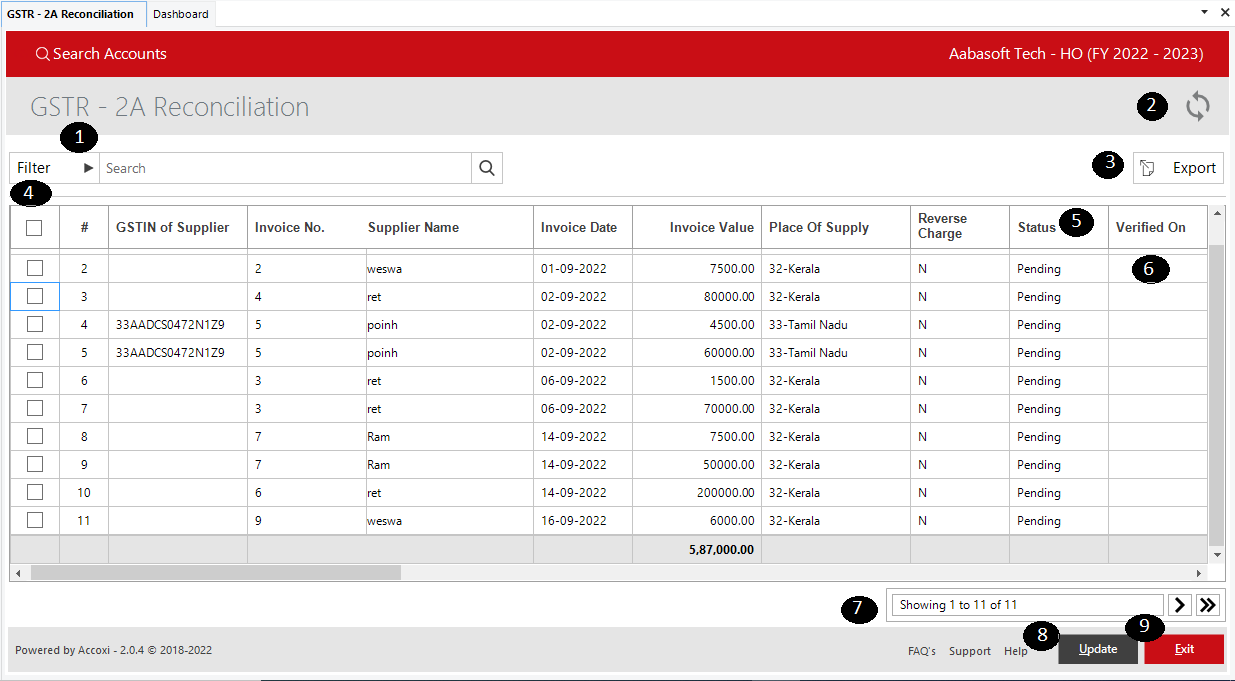Viewport: 1235px width, 681px height.
Task: Open the FAQ's link
Action: coord(922,651)
